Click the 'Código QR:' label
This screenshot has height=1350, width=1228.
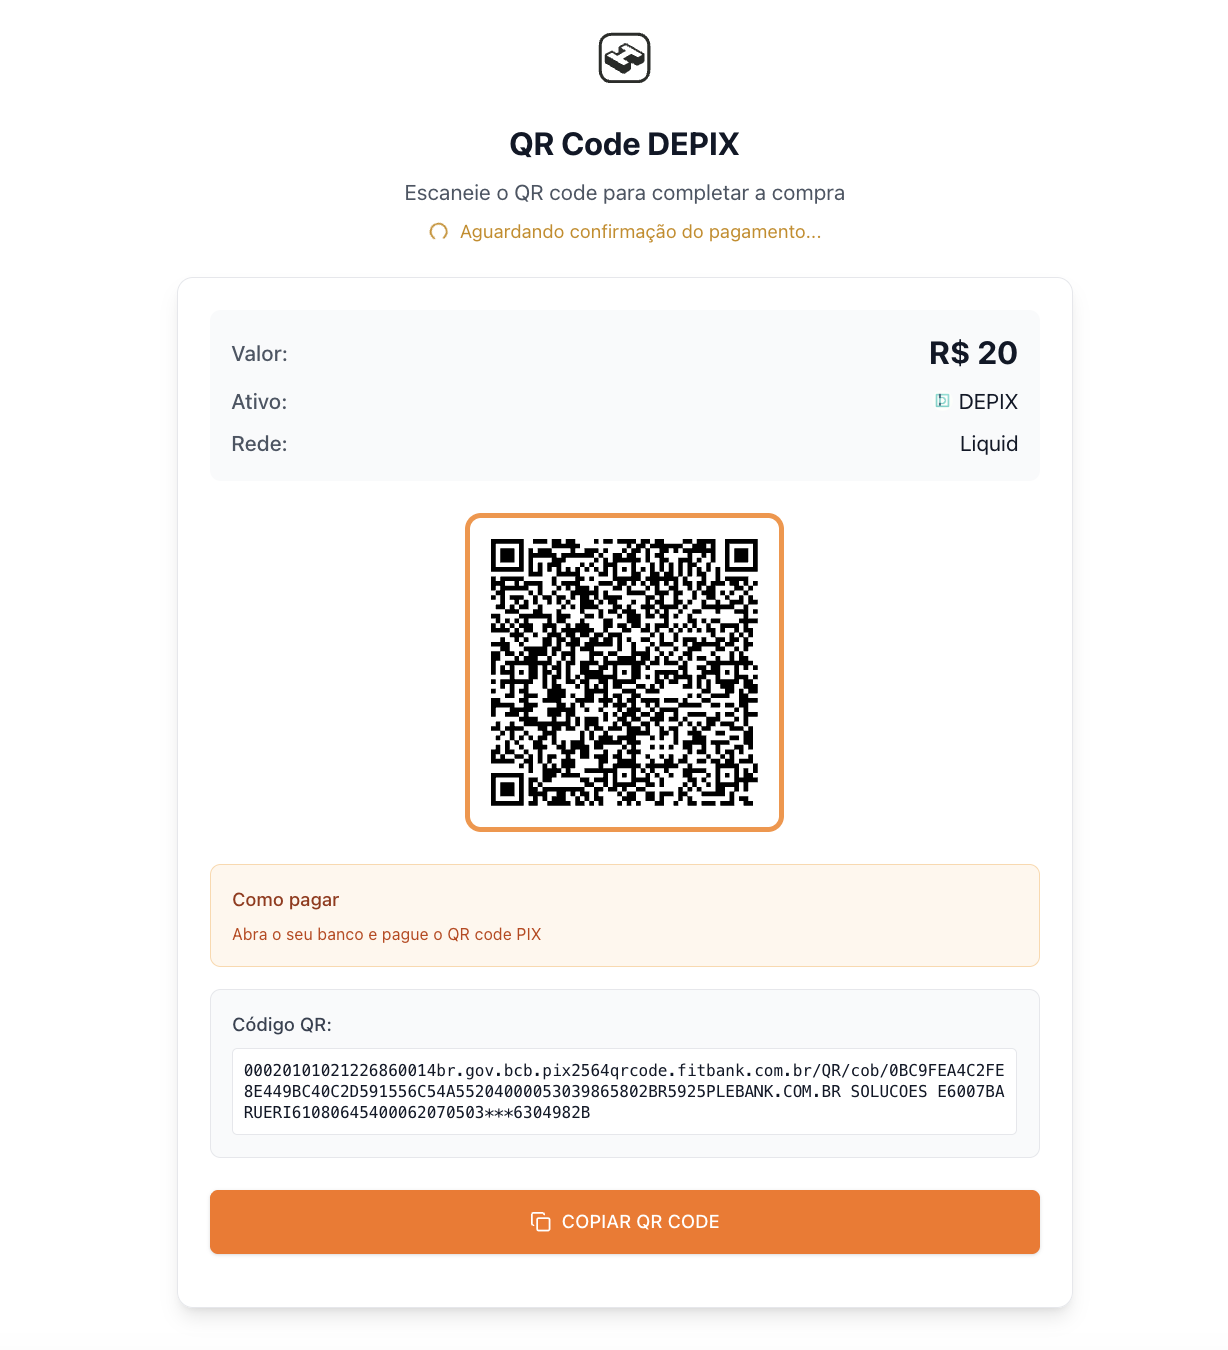tap(282, 1025)
